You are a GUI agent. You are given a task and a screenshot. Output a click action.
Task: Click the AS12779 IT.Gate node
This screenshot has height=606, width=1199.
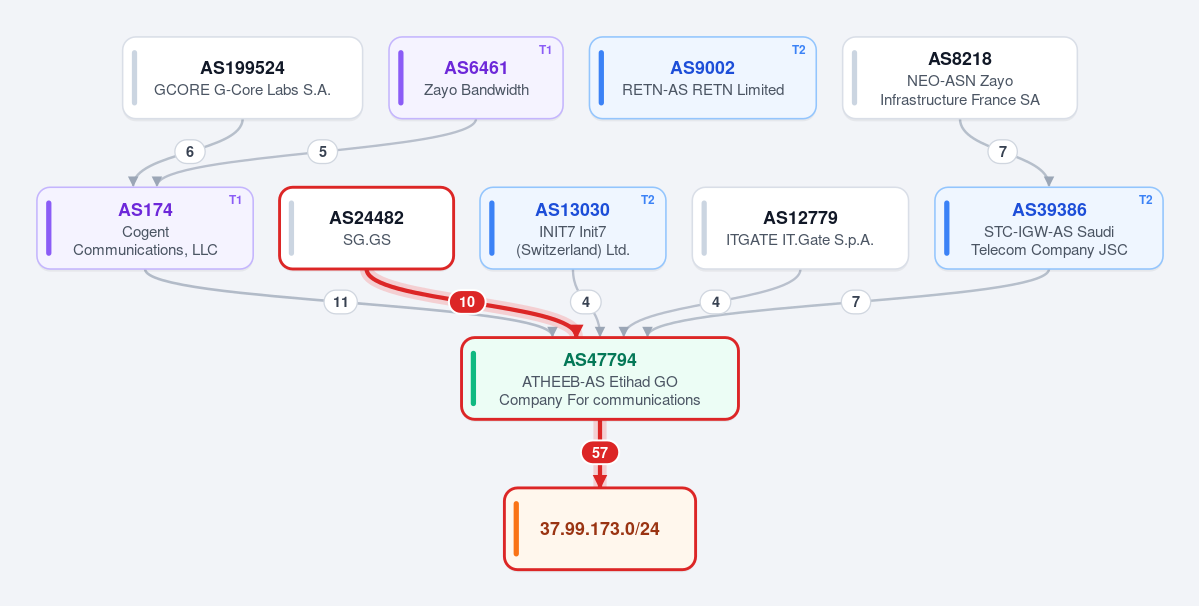coord(801,228)
